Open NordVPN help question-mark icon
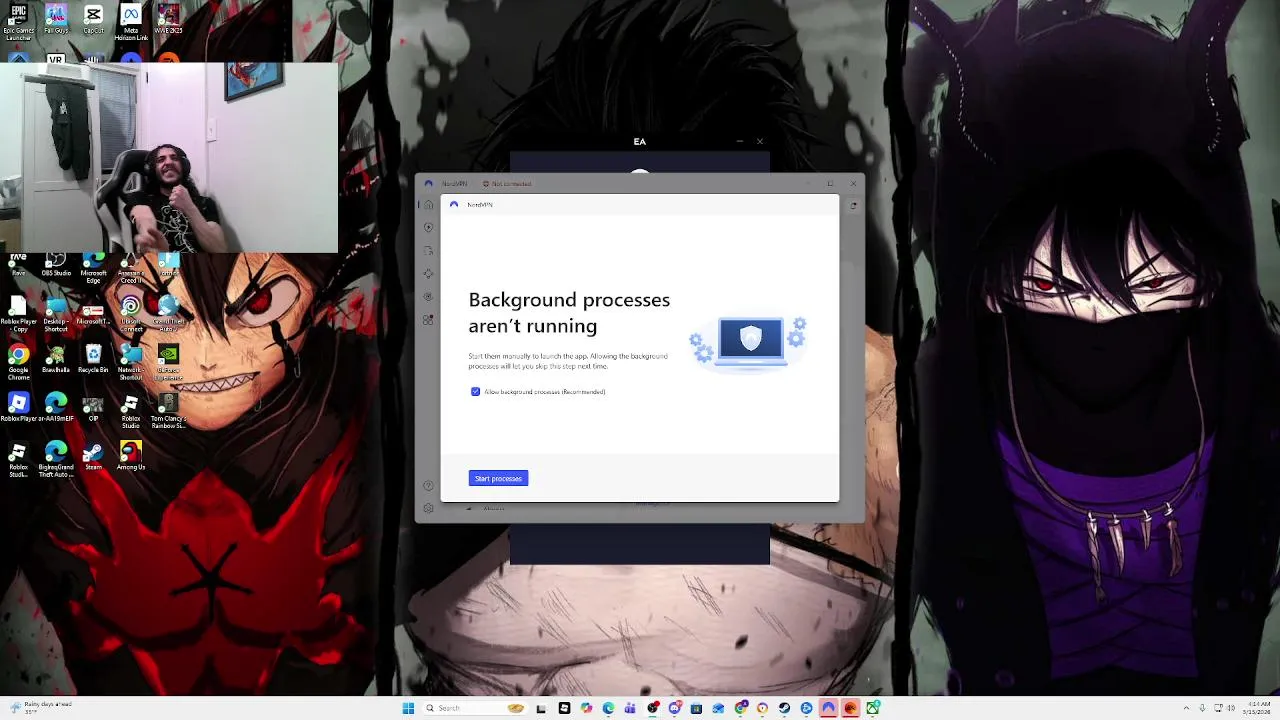This screenshot has height=720, width=1280. tap(428, 486)
